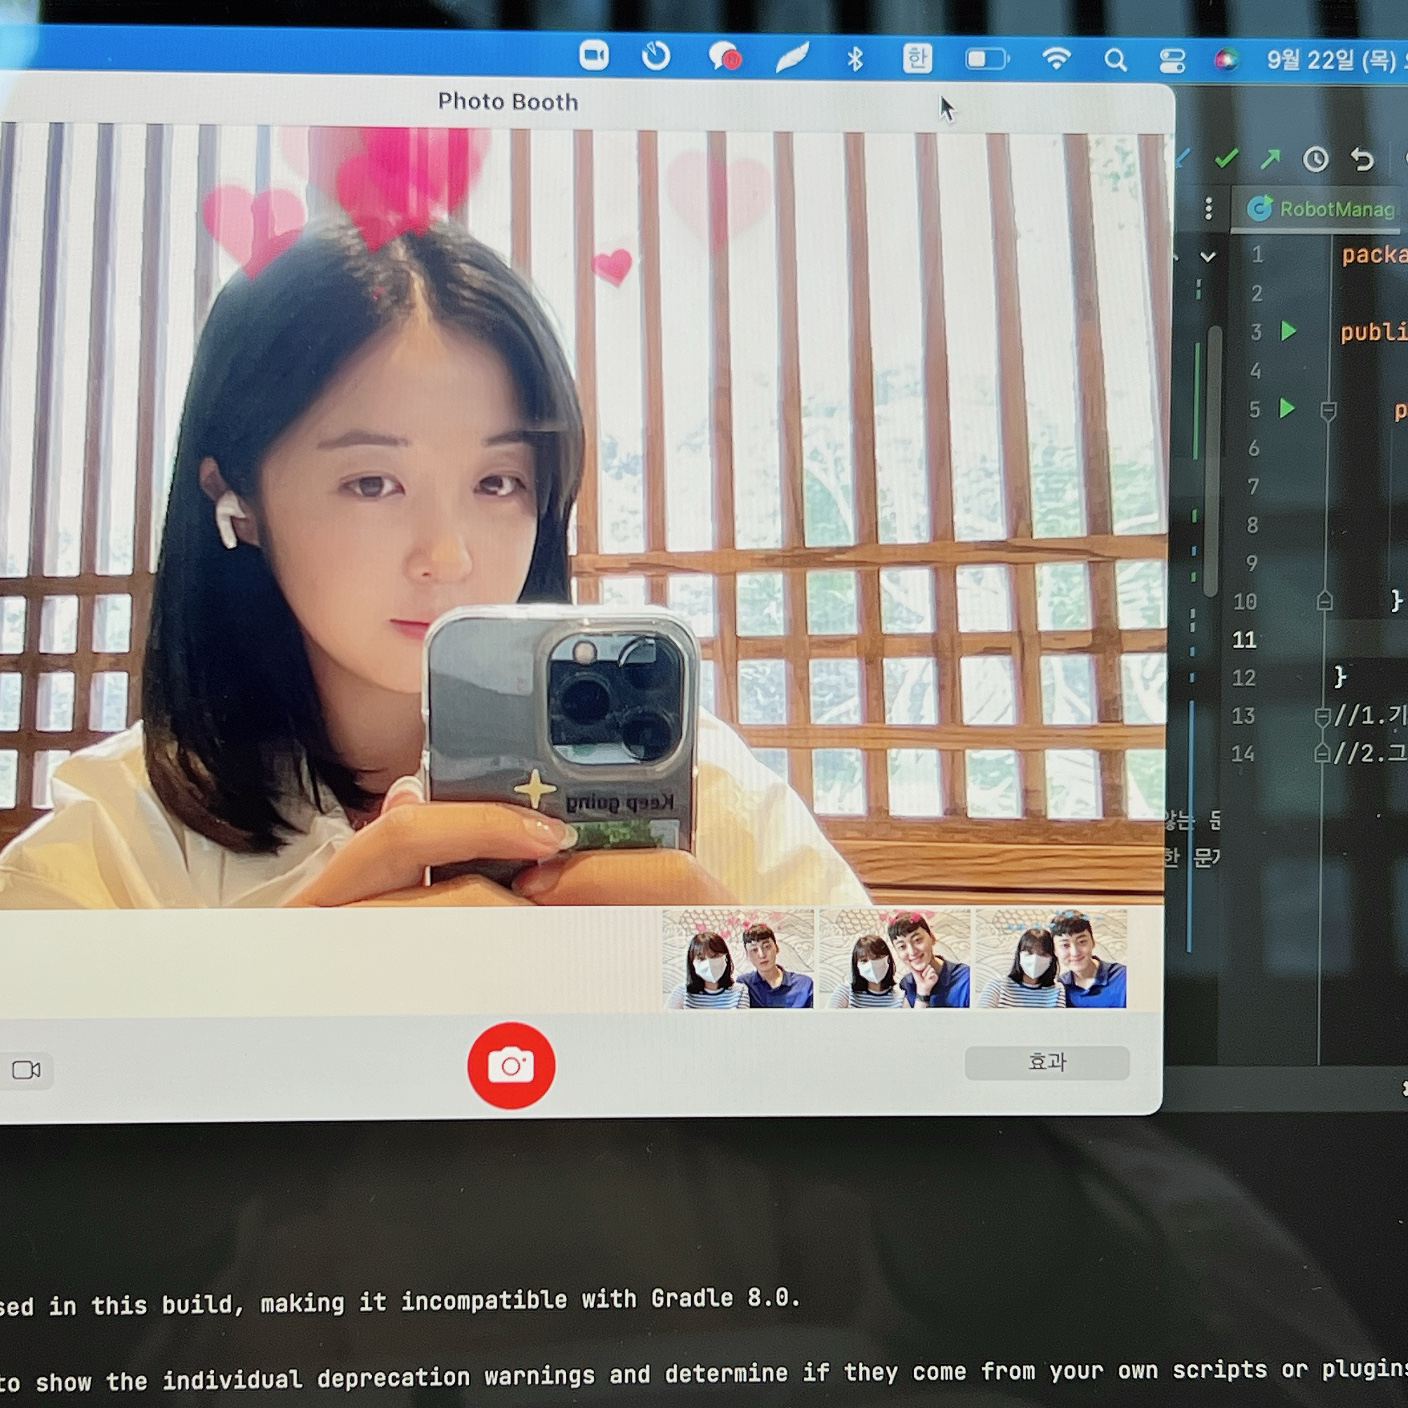Click the green commit checkmark icon
1408x1408 pixels.
(x=1226, y=158)
